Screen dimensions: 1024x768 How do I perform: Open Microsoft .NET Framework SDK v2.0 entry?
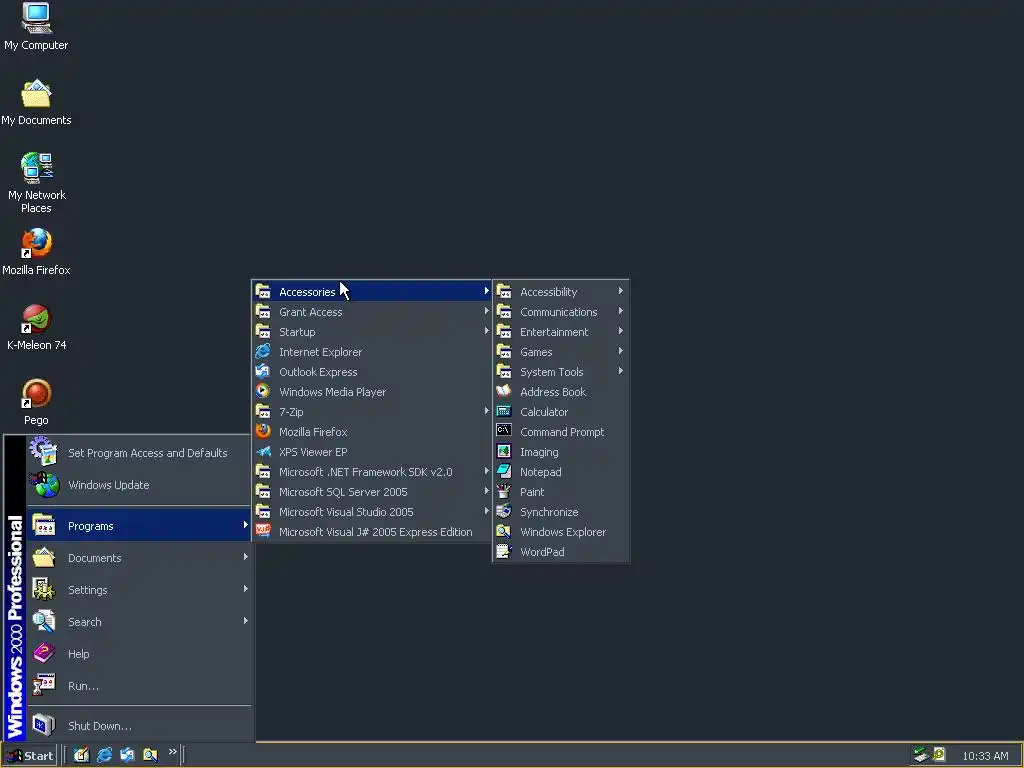[x=372, y=472]
